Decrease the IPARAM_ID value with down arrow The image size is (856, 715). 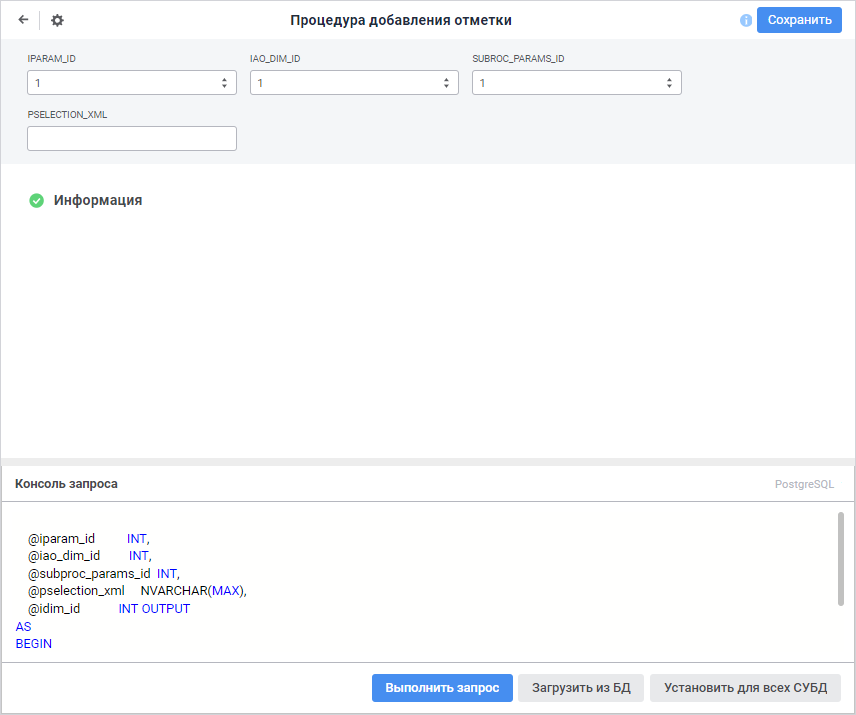pos(224,86)
